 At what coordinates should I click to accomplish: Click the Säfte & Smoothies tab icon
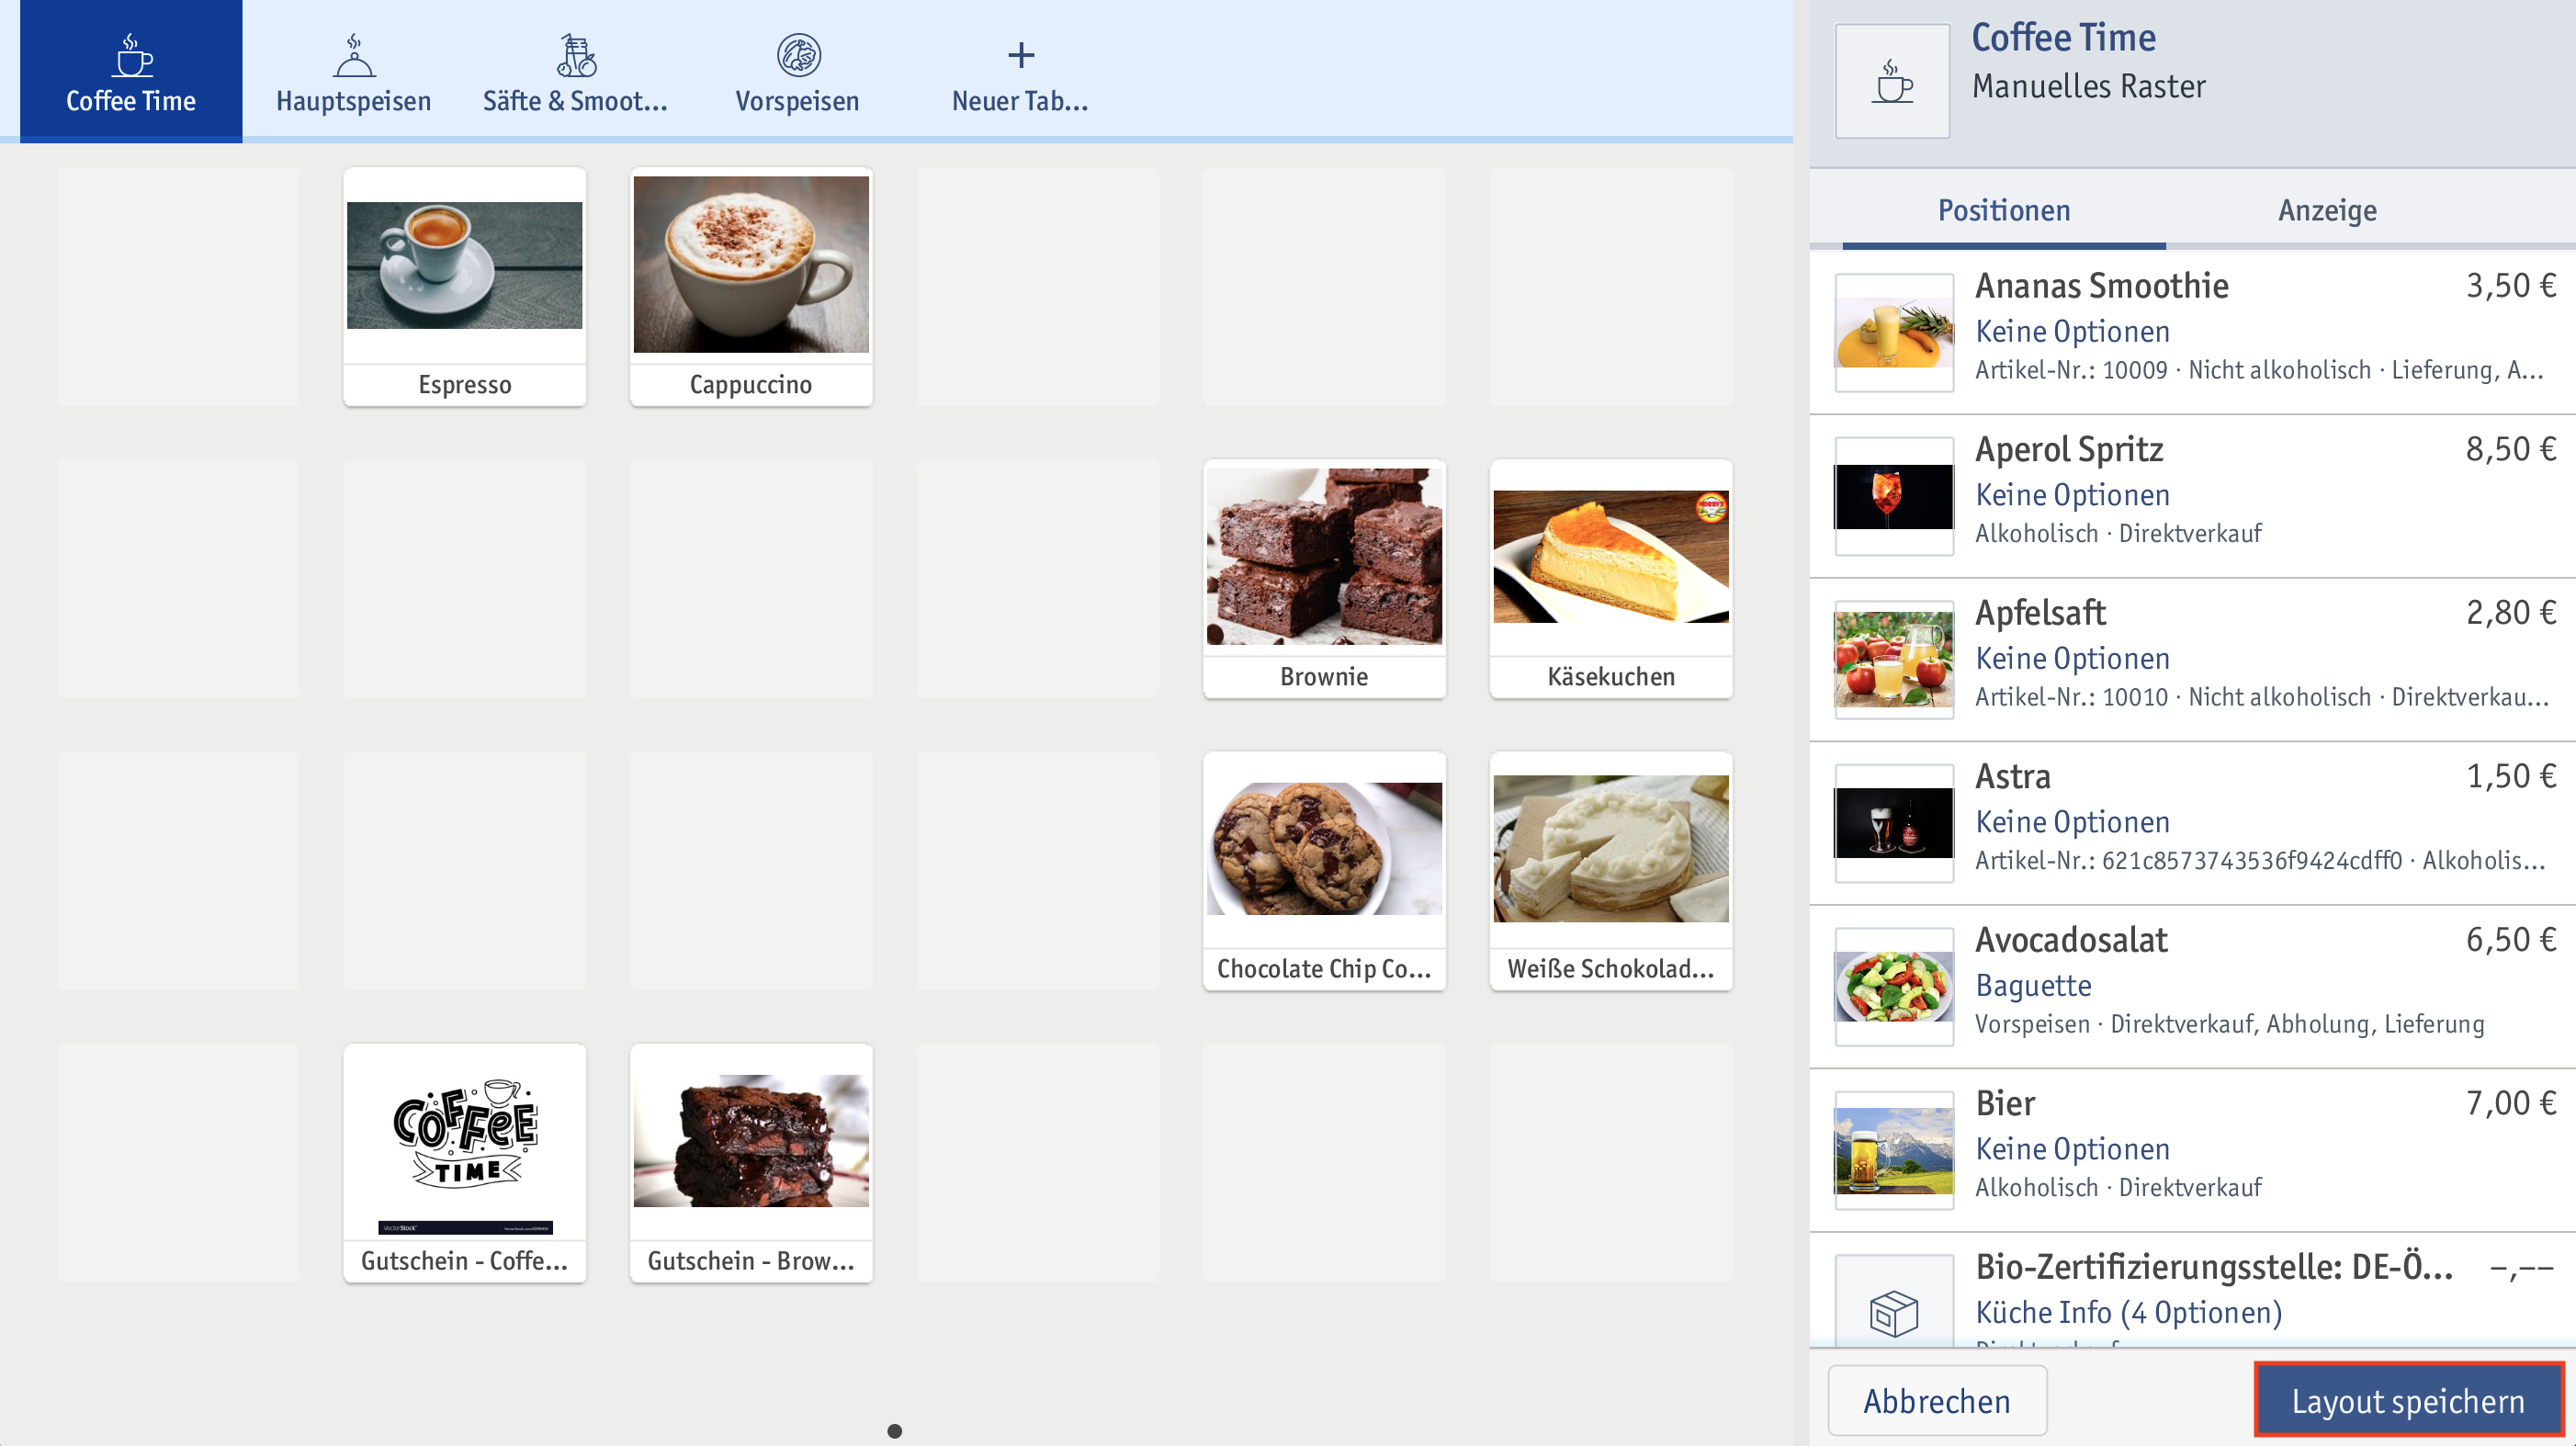[x=575, y=53]
